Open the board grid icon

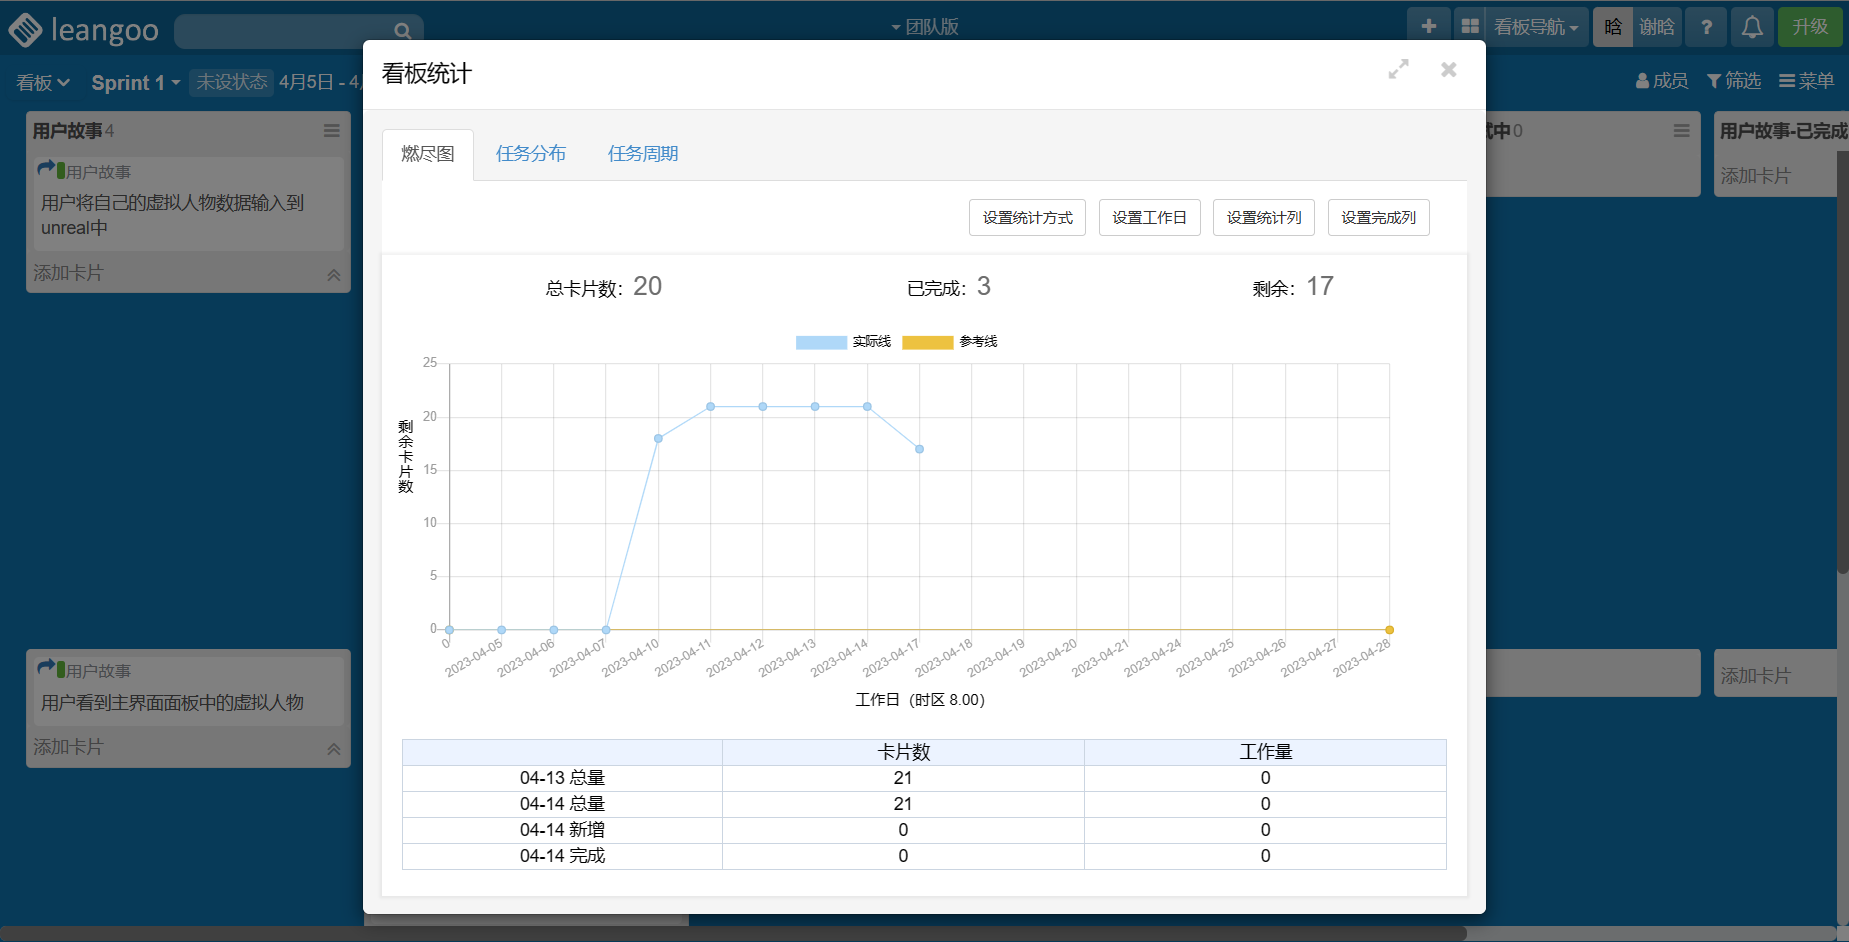pos(1469,27)
